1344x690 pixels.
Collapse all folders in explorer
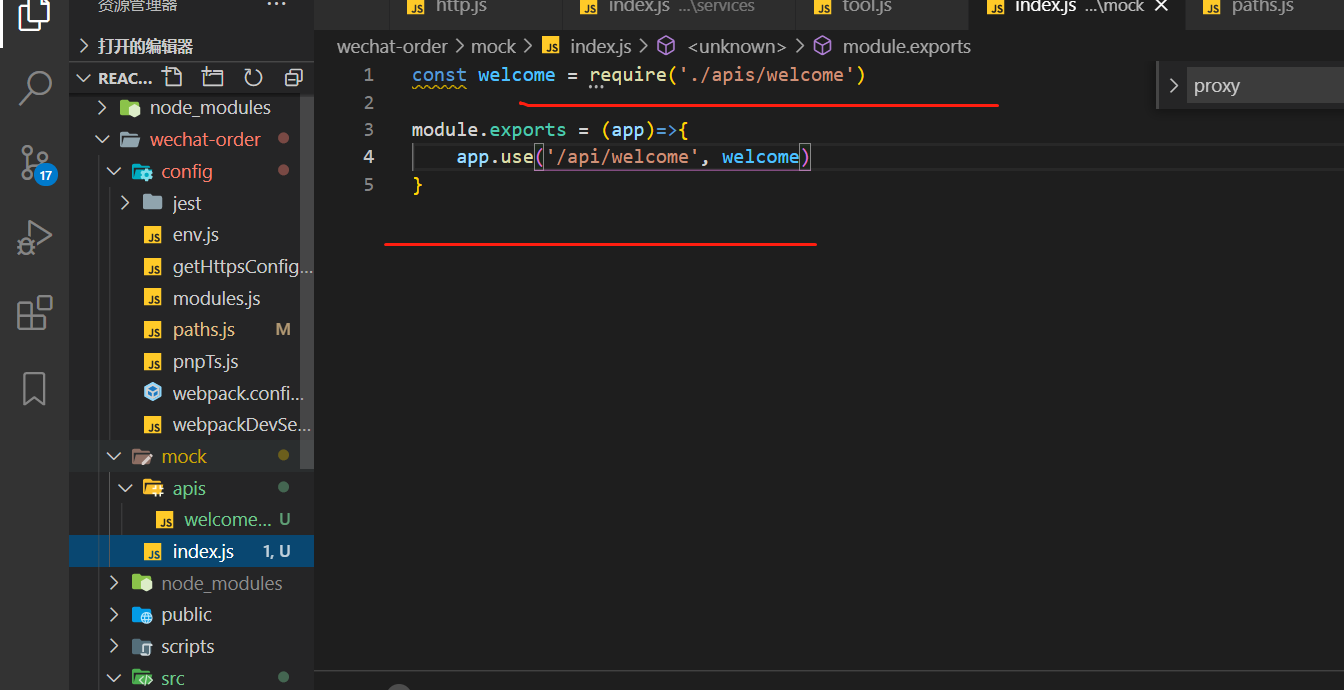point(293,77)
